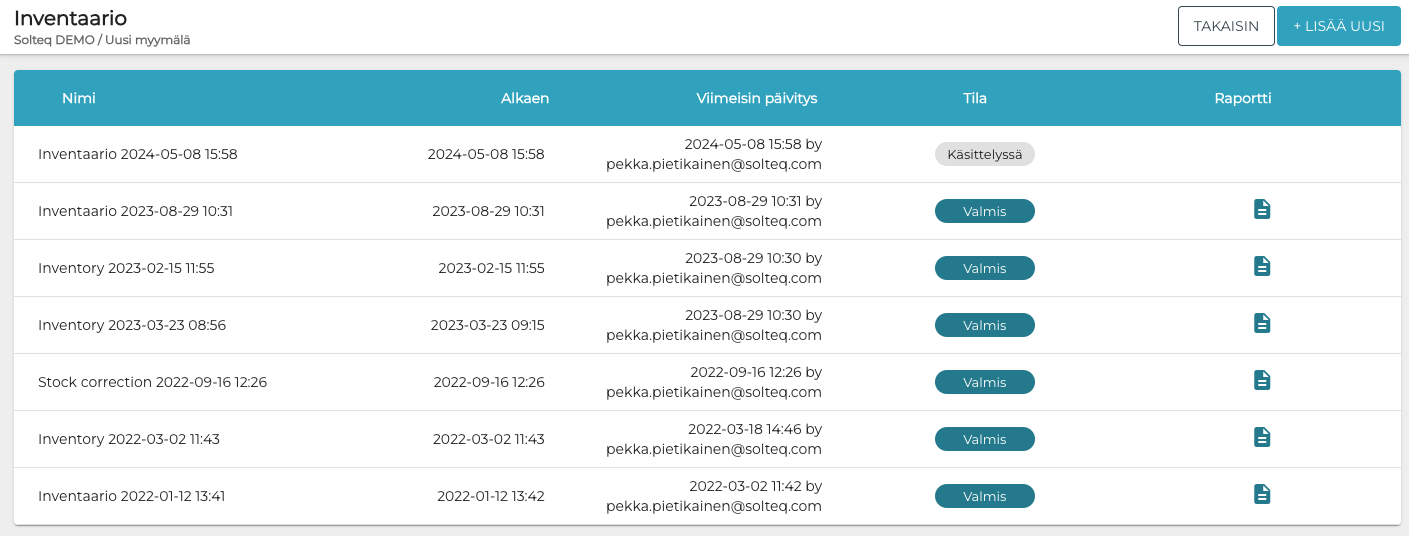The height and width of the screenshot is (536, 1409).
Task: Click Valmis badge for Inventaario 2023-08-29
Action: 985,211
